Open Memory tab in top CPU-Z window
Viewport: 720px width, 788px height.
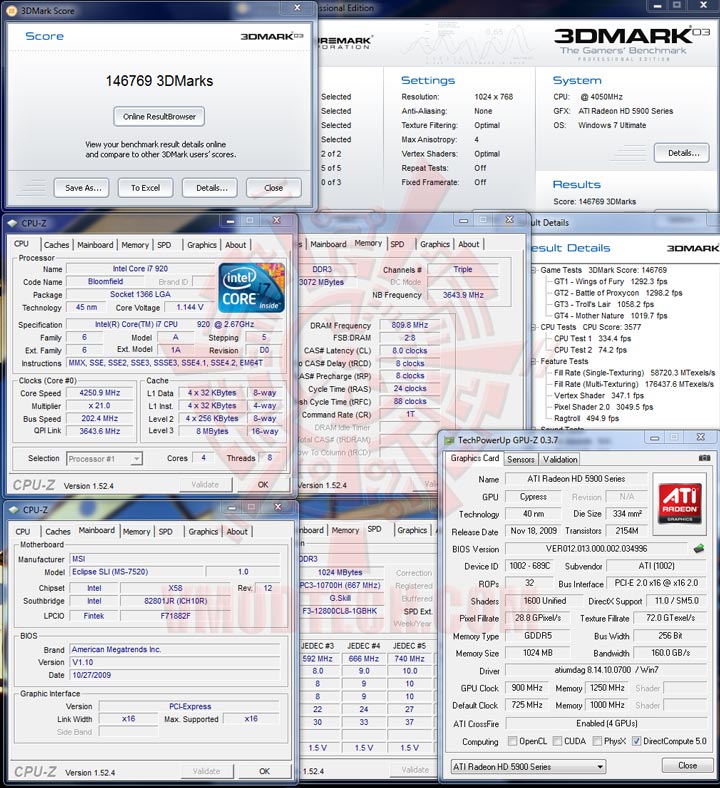(135, 245)
